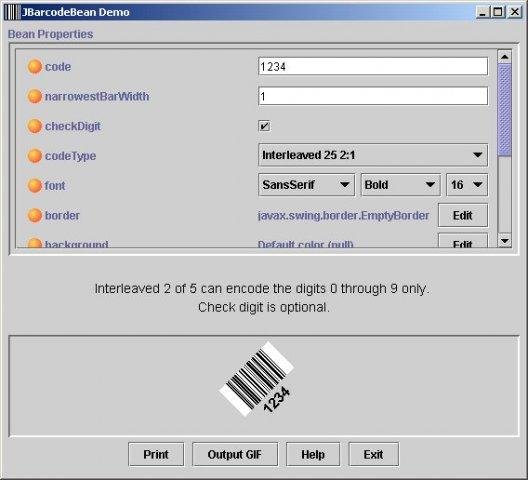Click the rotated barcode preview image
The height and width of the screenshot is (480, 528).
click(x=257, y=379)
